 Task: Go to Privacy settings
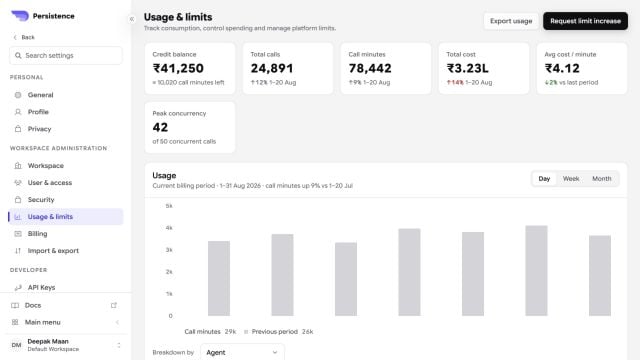tap(66, 129)
